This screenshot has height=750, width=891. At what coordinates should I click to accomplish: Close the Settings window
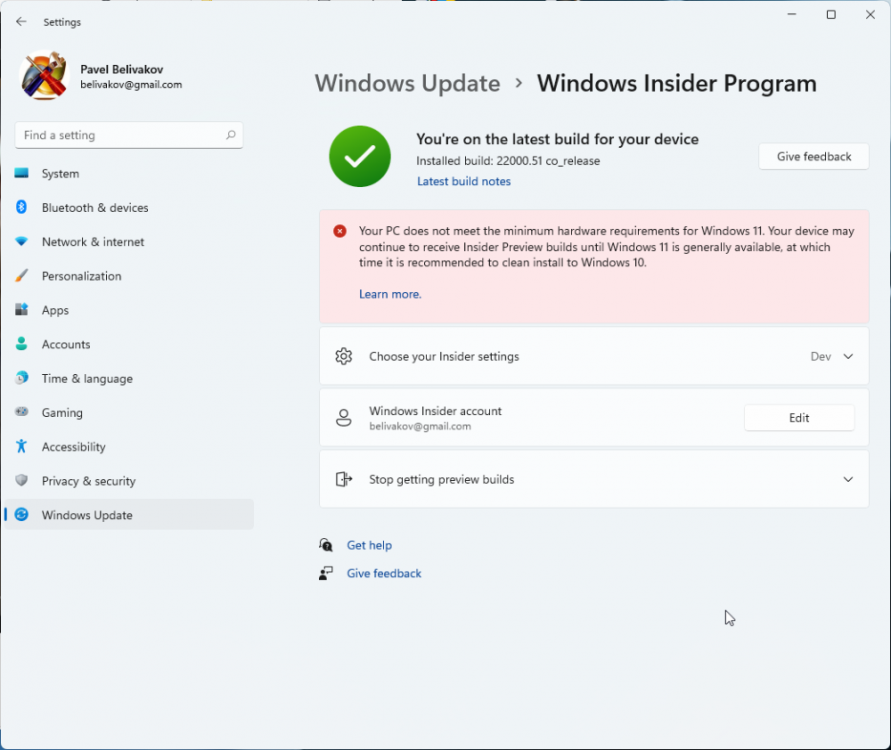tap(870, 14)
